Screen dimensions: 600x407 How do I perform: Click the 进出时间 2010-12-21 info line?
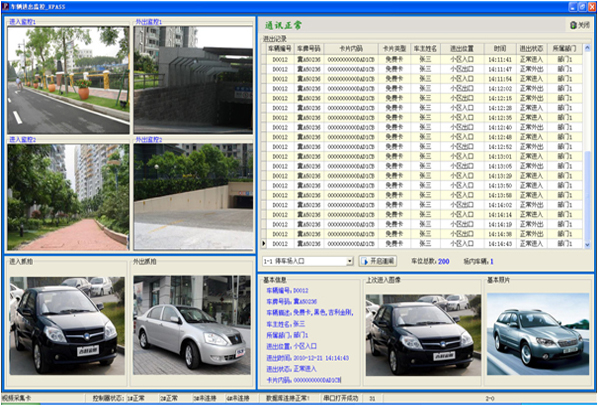point(308,358)
